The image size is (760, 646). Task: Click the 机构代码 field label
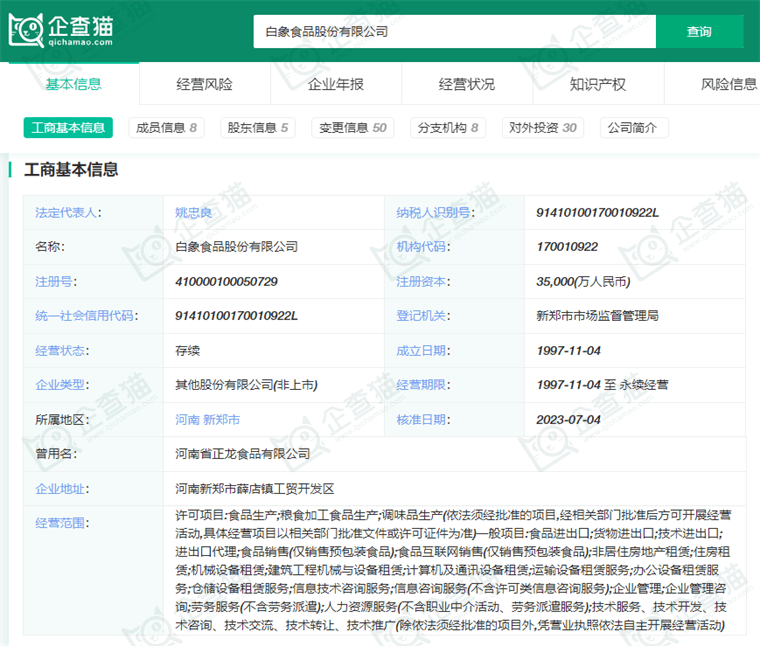point(423,247)
